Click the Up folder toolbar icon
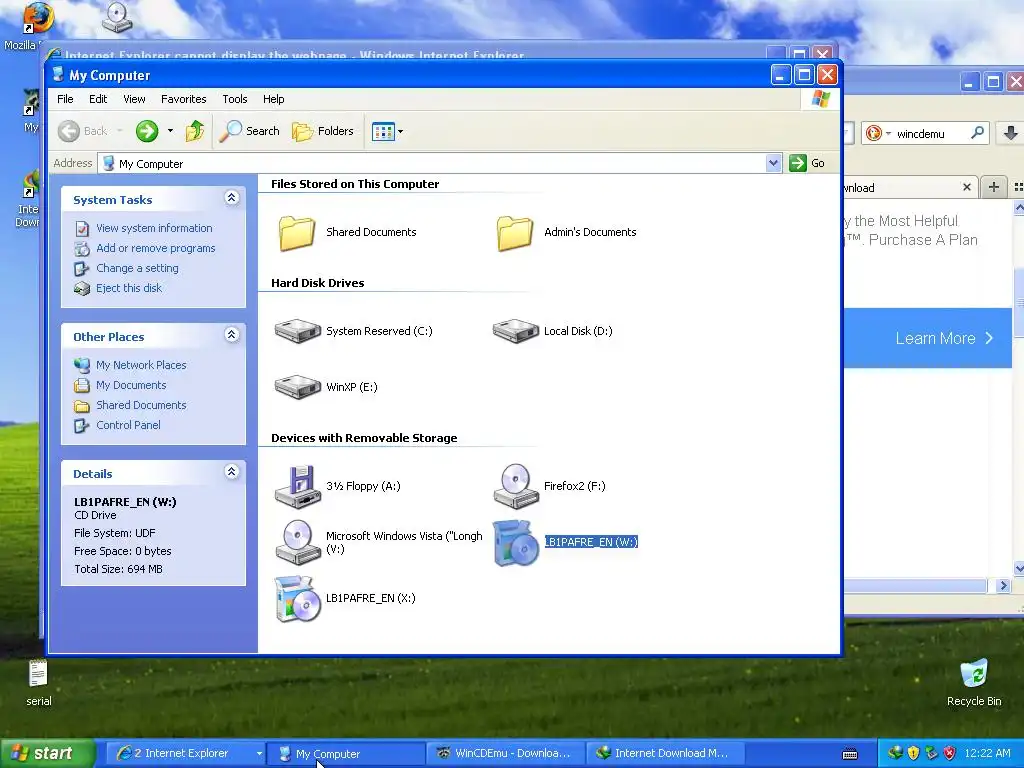This screenshot has height=768, width=1024. 195,131
